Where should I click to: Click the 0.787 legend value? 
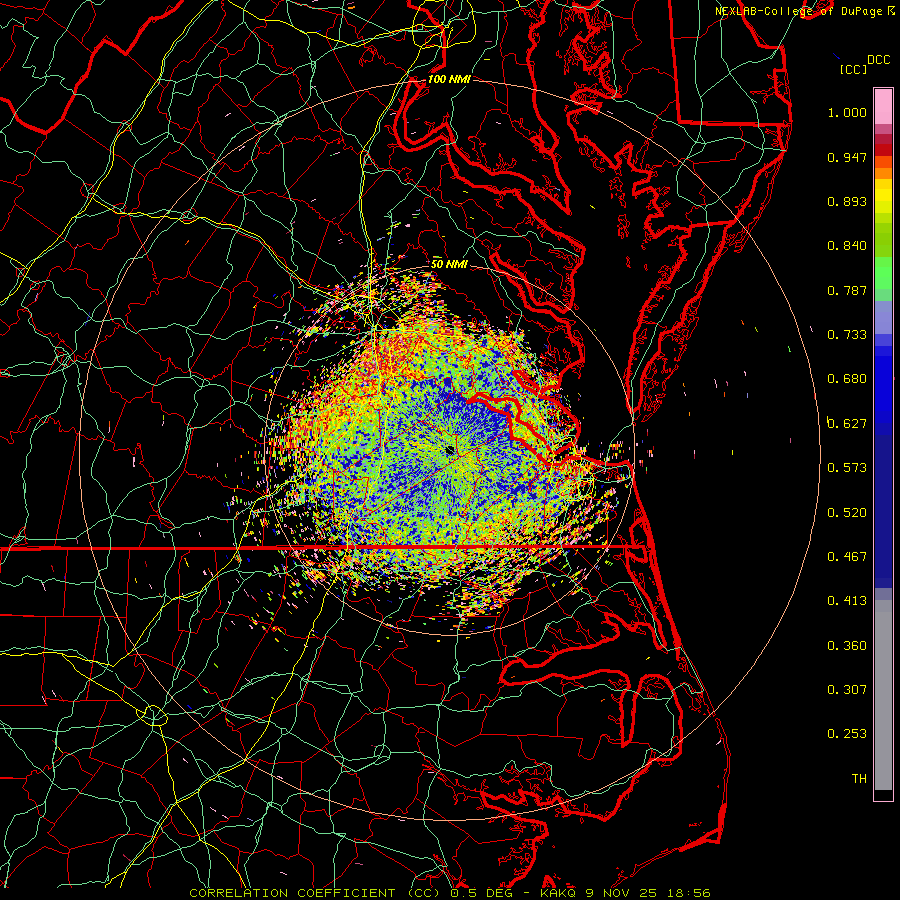[847, 290]
